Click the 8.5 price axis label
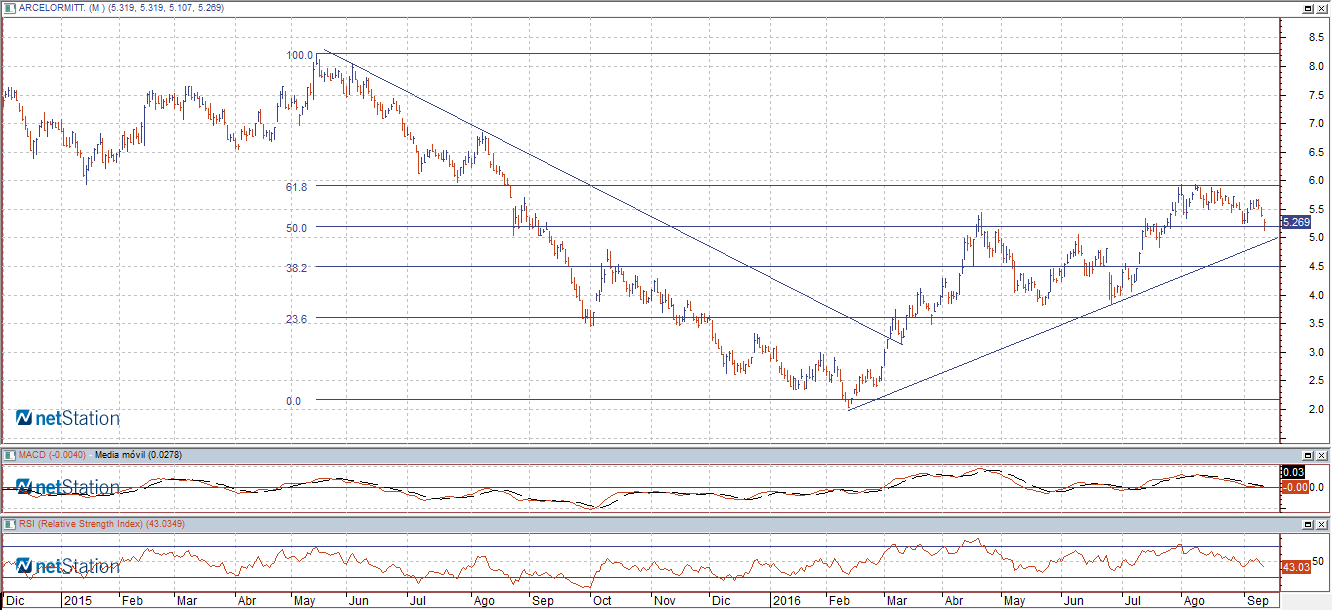Image resolution: width=1332 pixels, height=610 pixels. [1316, 37]
